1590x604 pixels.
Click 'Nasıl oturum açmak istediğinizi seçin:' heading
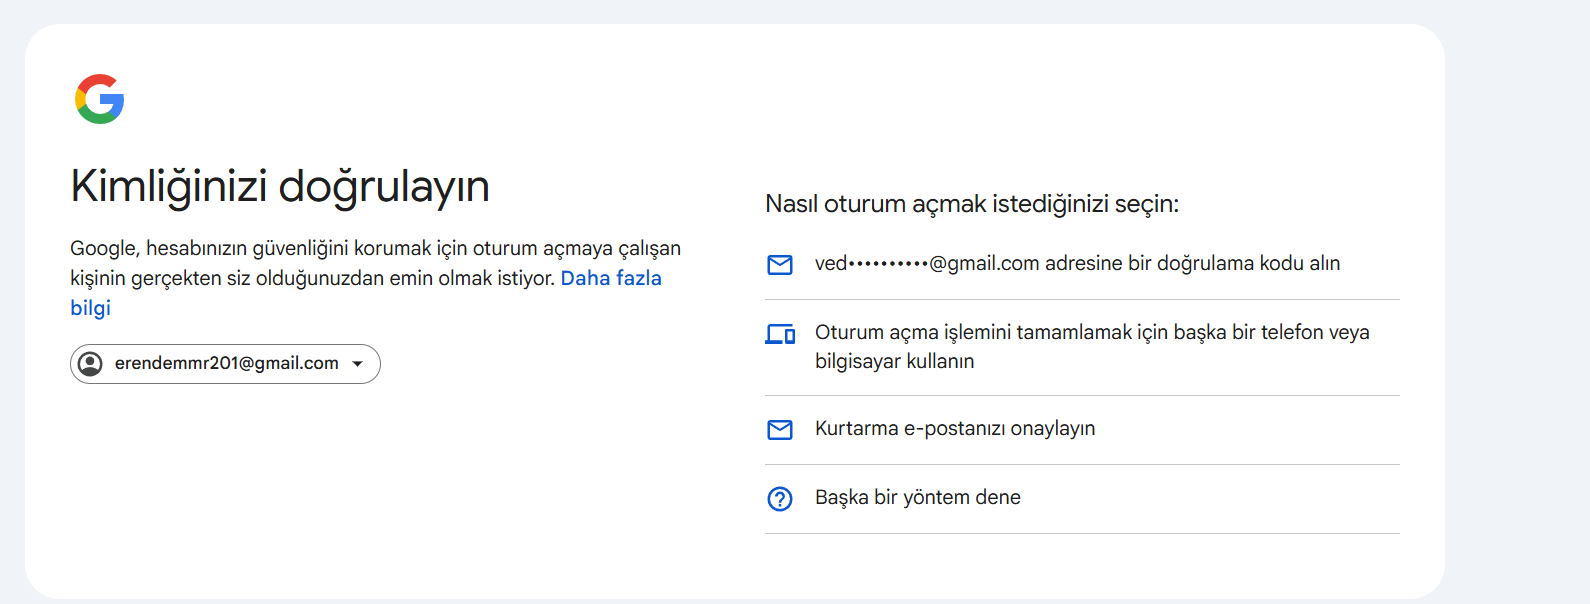point(972,204)
